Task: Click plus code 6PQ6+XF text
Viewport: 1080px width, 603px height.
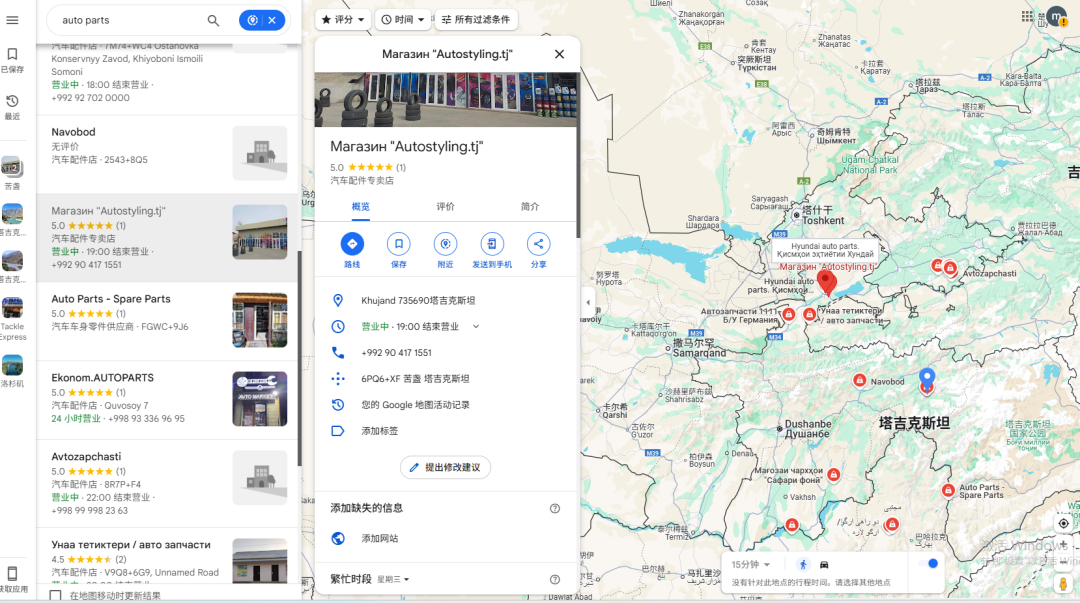Action: click(415, 378)
